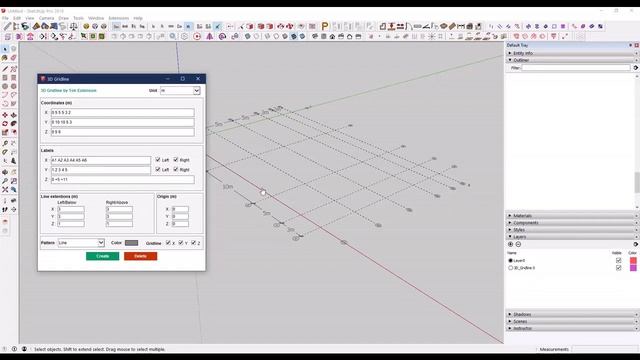The height and width of the screenshot is (360, 640).
Task: Hide the 3D_Gridline 0 layer
Action: (x=618, y=268)
